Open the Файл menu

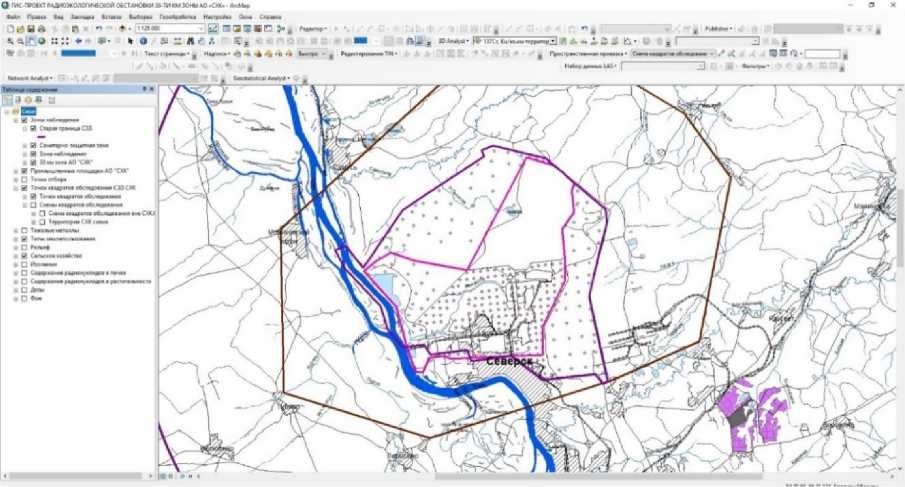coord(13,17)
